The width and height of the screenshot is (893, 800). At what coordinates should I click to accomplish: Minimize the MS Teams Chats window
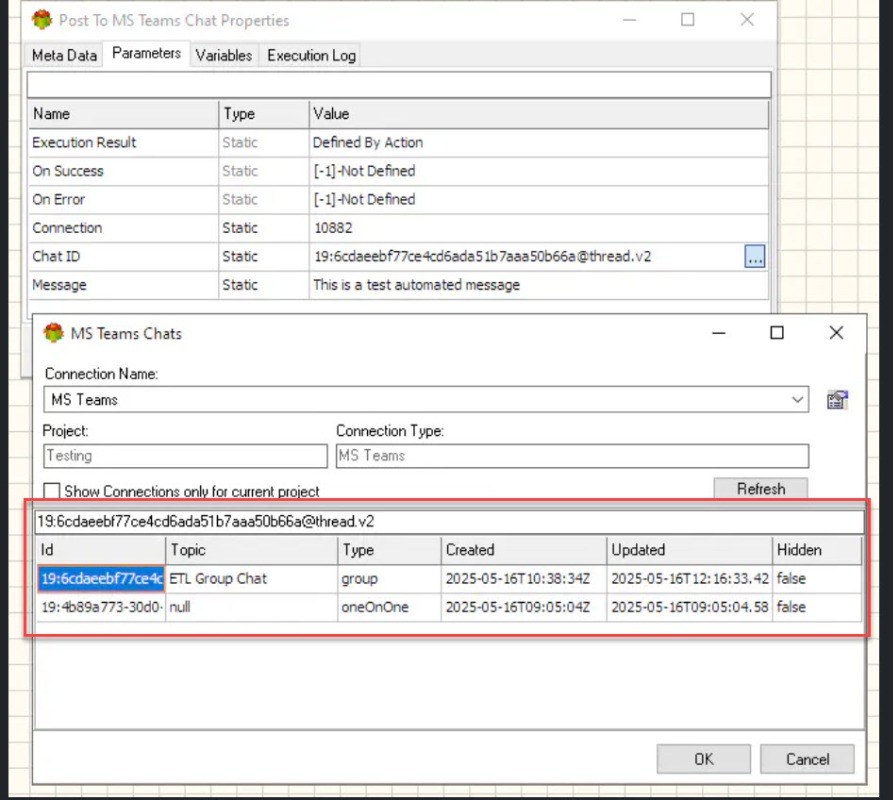pyautogui.click(x=719, y=333)
